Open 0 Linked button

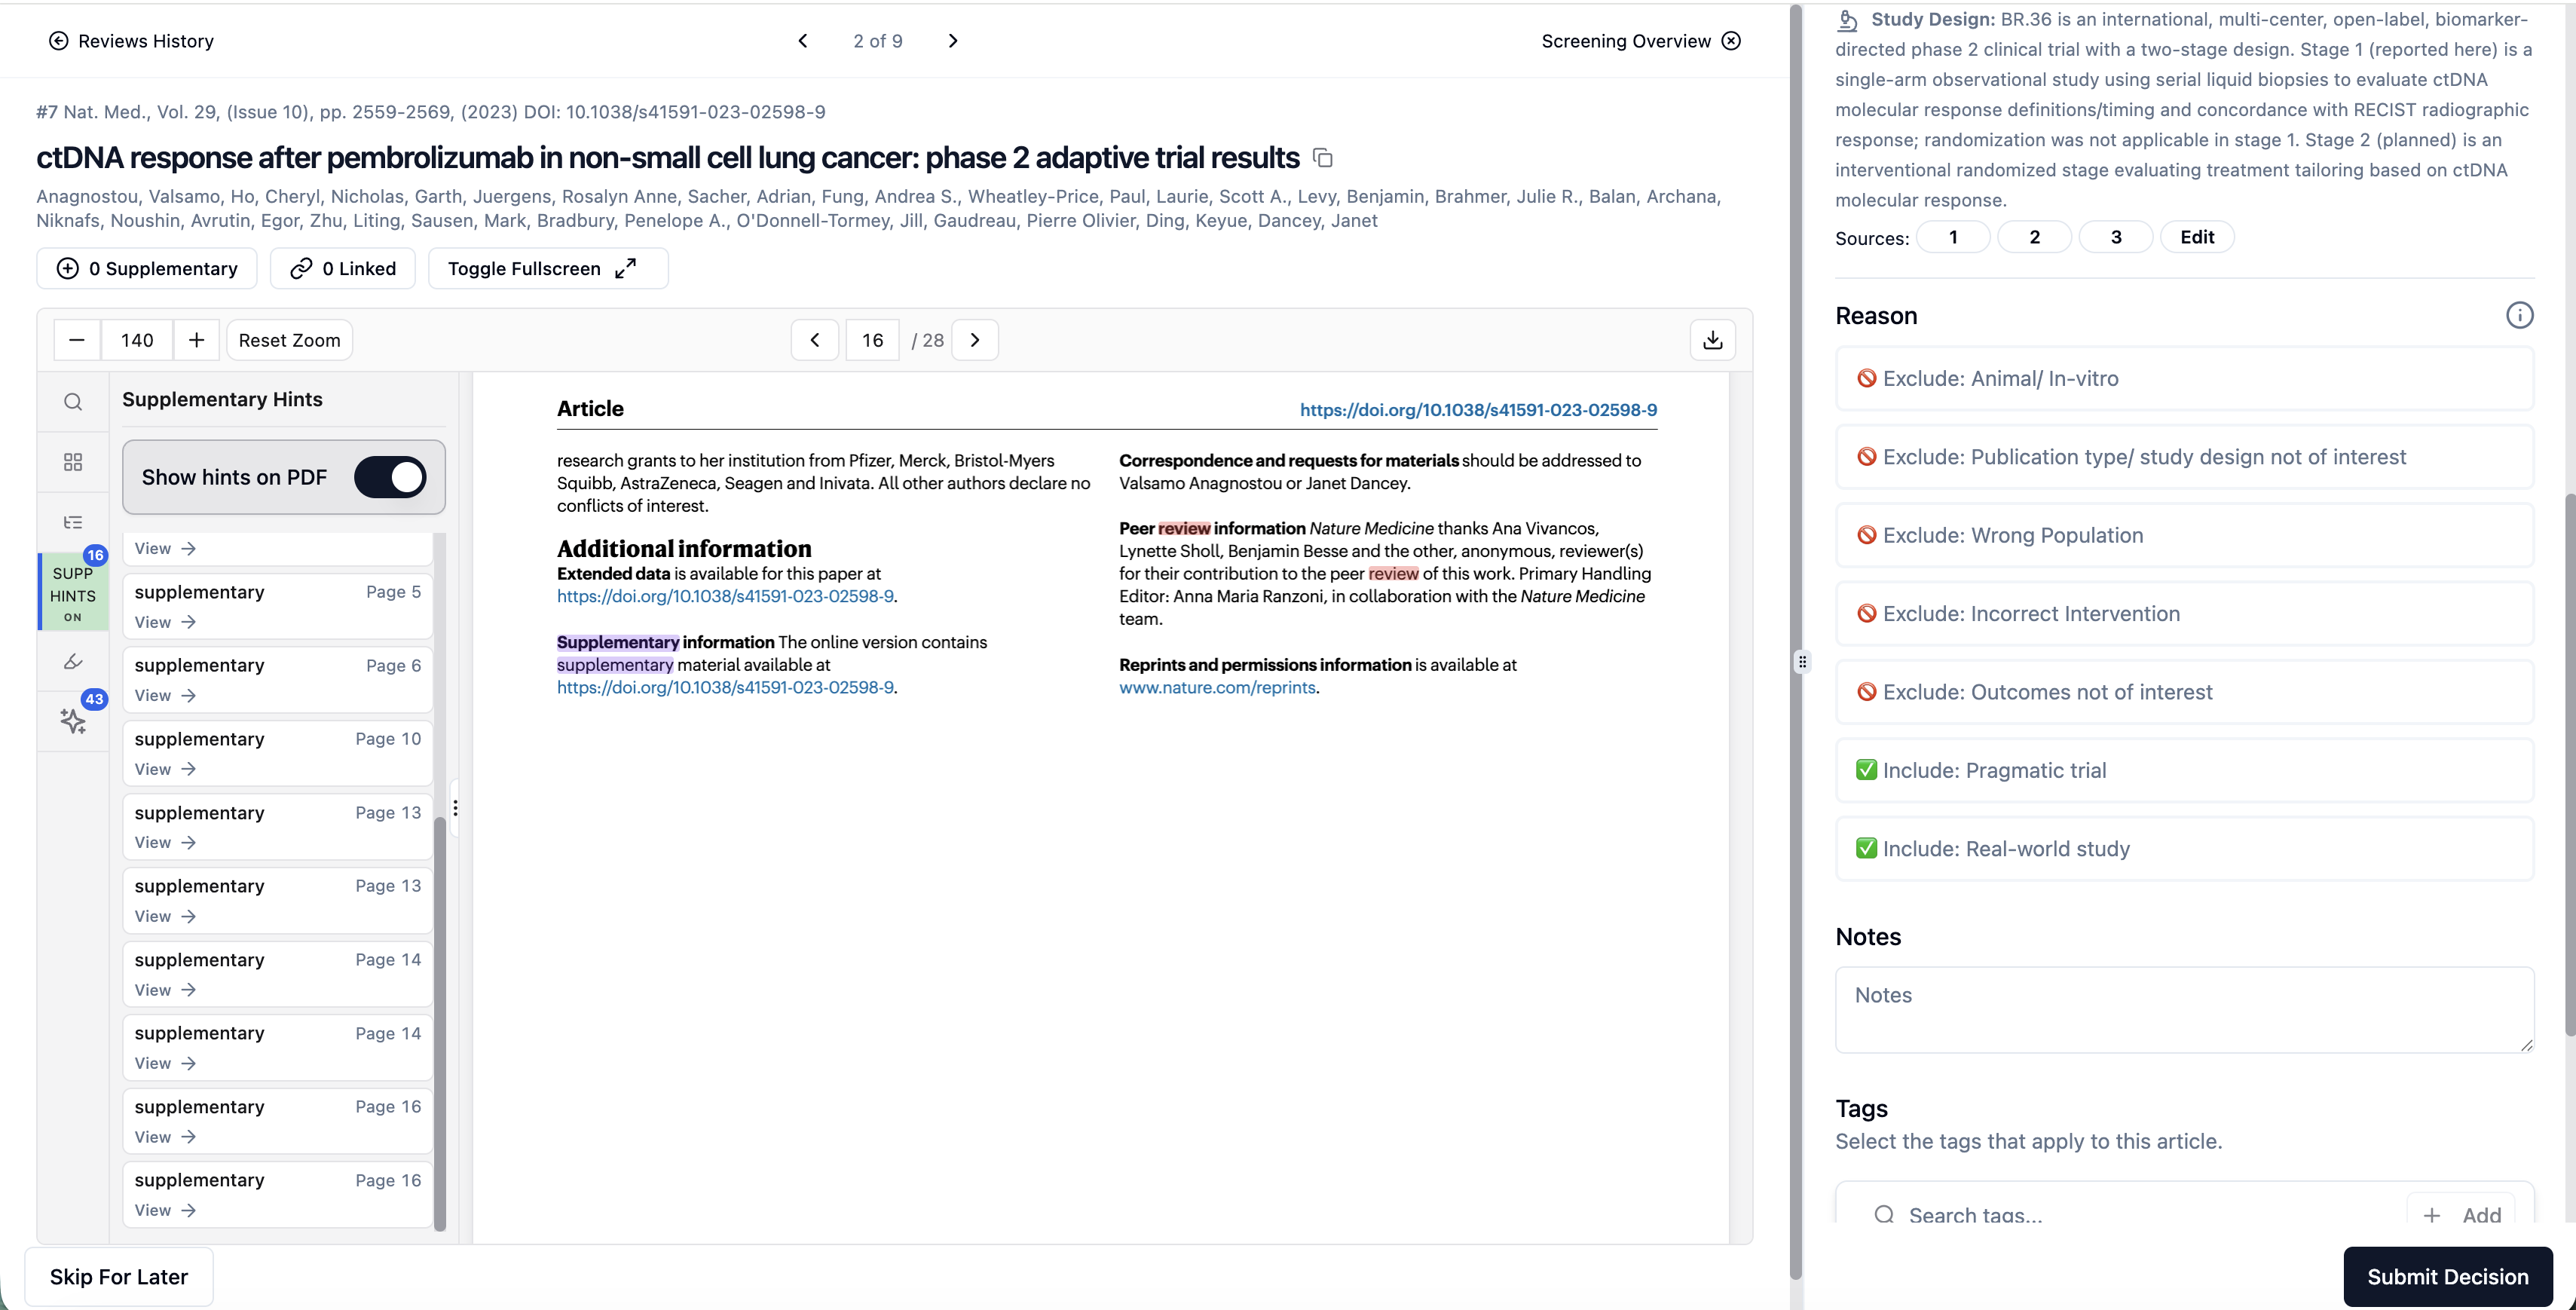[x=343, y=268]
